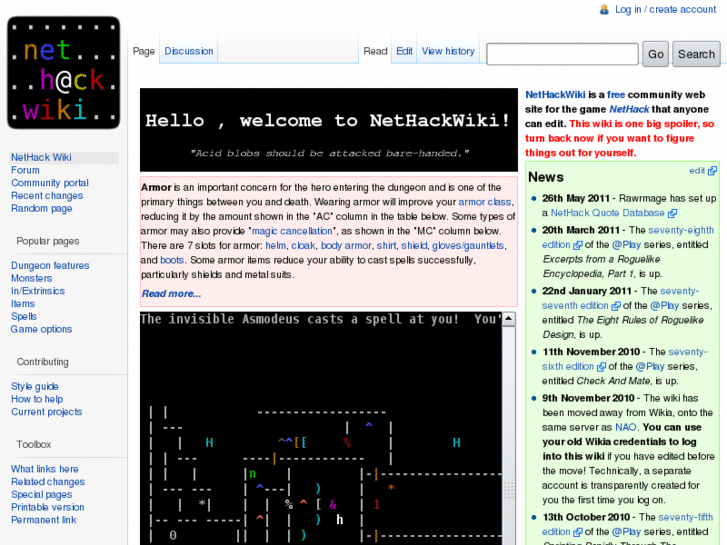The image size is (727, 545).
Task: Click the terminal scrollbar up arrow
Action: (509, 319)
